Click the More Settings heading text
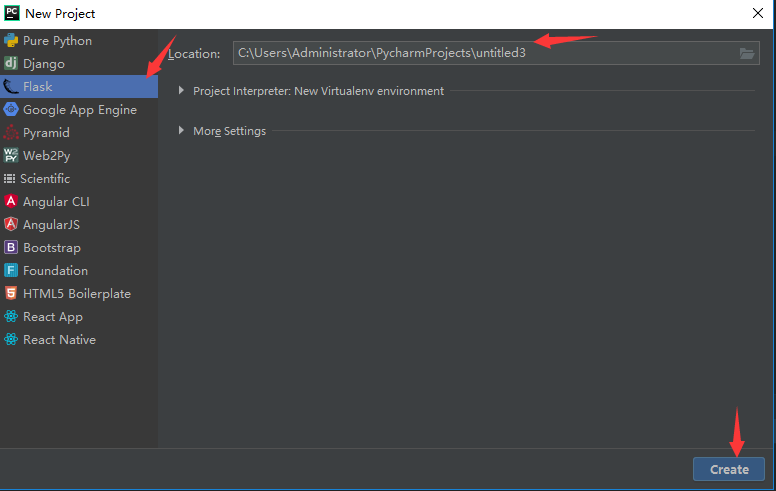The width and height of the screenshot is (776, 491). pos(230,131)
